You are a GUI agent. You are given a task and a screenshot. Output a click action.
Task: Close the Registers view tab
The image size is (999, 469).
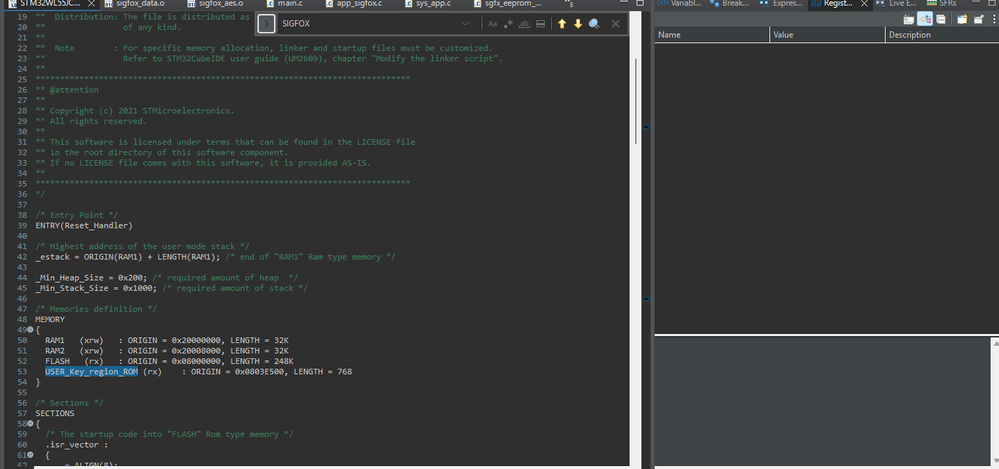click(864, 4)
